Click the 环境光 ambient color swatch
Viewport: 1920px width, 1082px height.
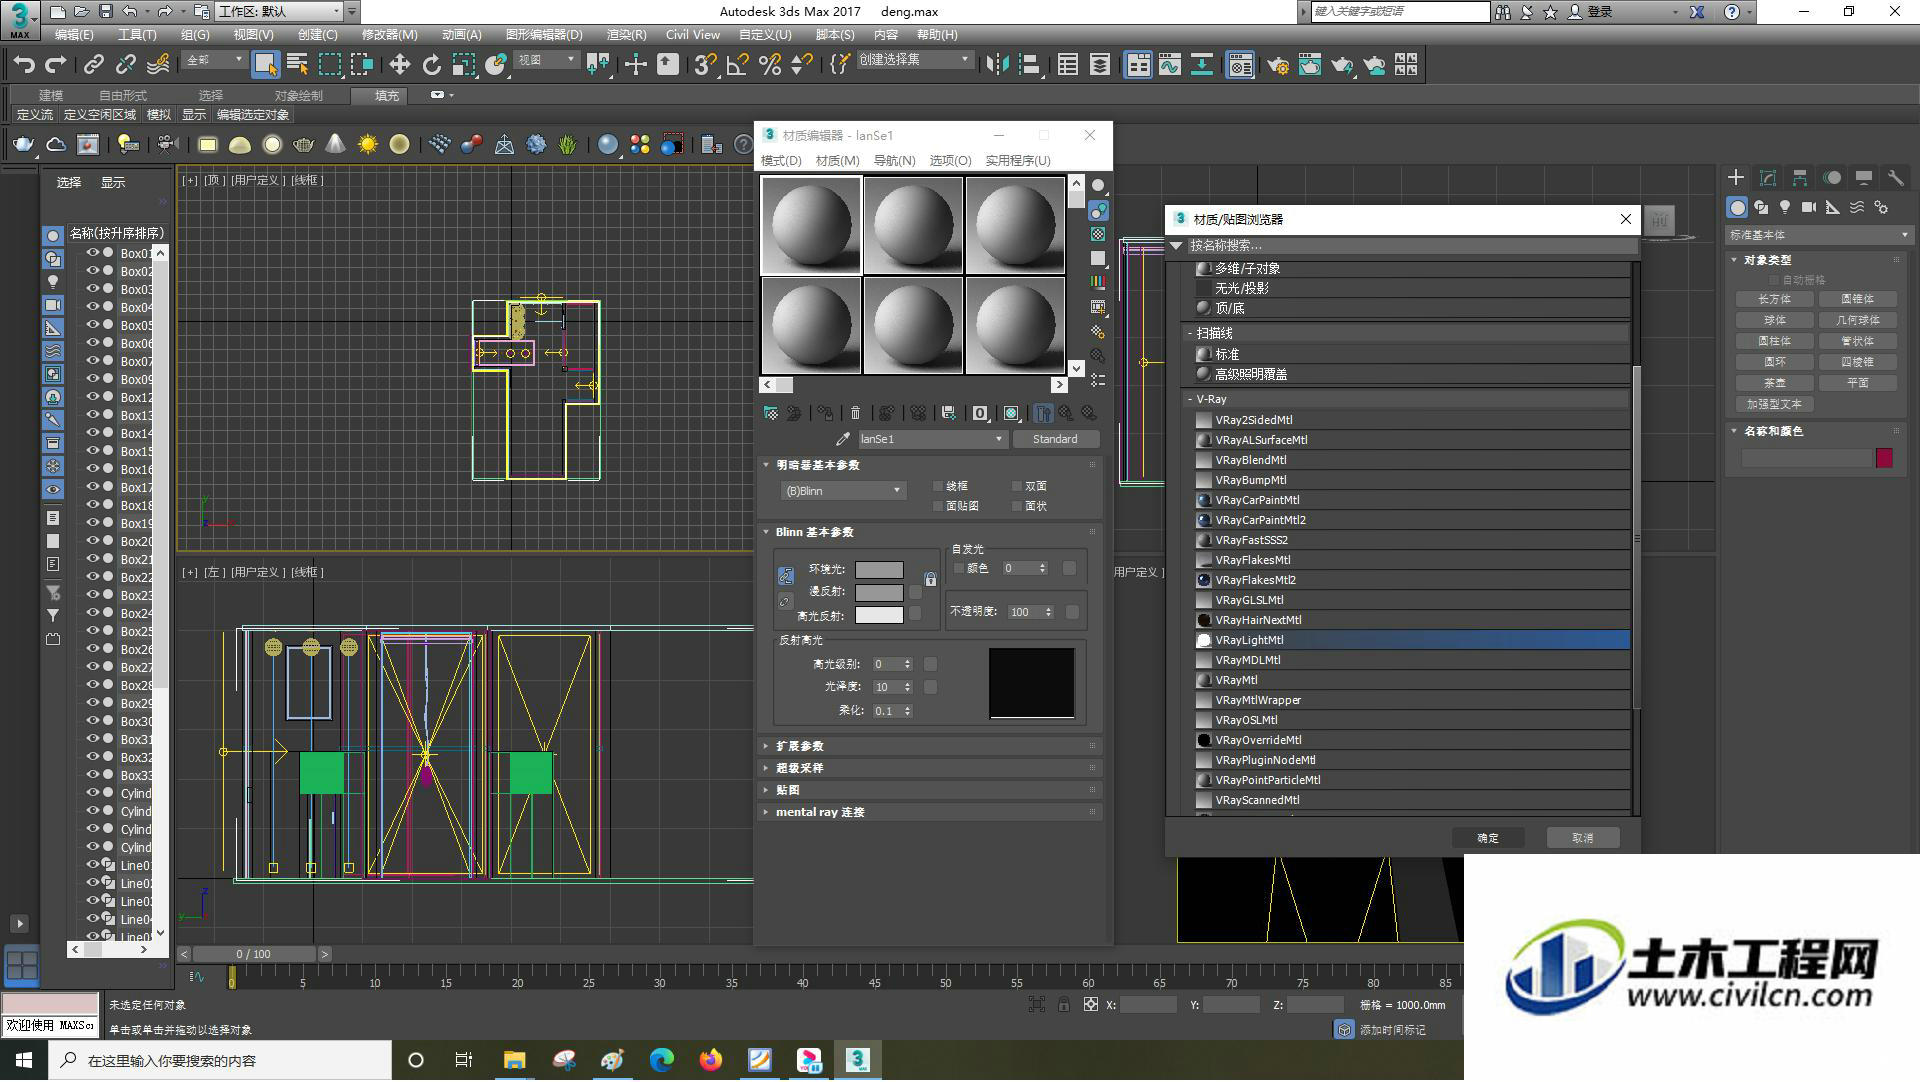pos(879,570)
